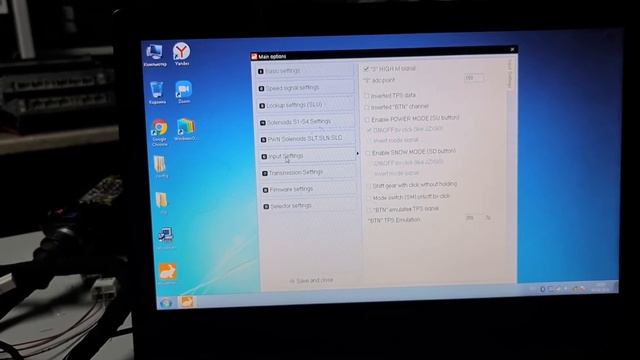
Task: Open the Windows Start menu orb
Action: 166,302
